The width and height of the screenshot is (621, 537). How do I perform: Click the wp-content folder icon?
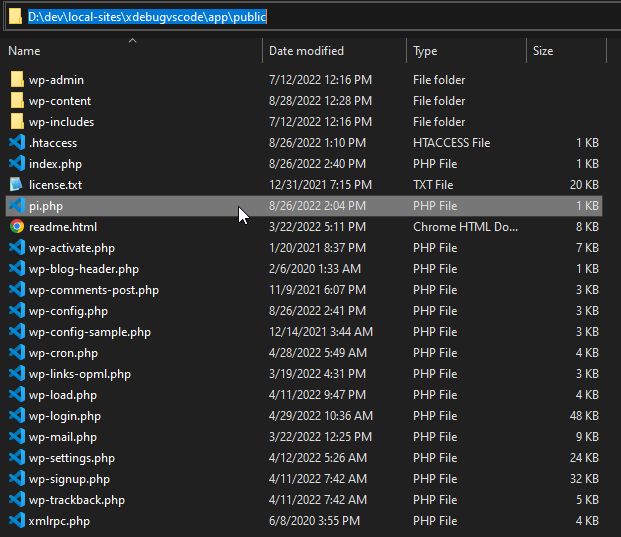[x=17, y=100]
